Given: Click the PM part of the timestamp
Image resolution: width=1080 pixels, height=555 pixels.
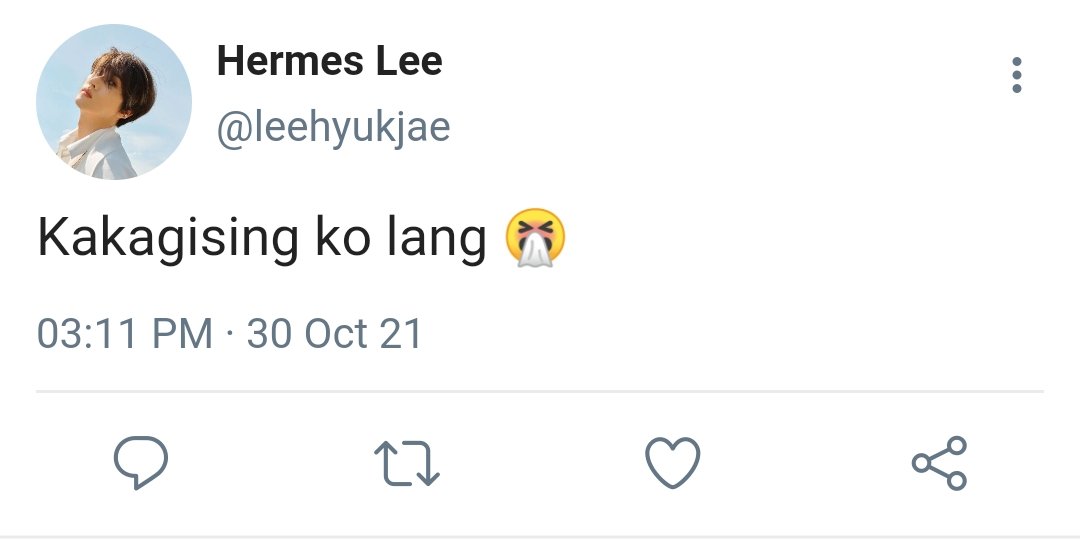Looking at the screenshot, I should click(x=182, y=333).
